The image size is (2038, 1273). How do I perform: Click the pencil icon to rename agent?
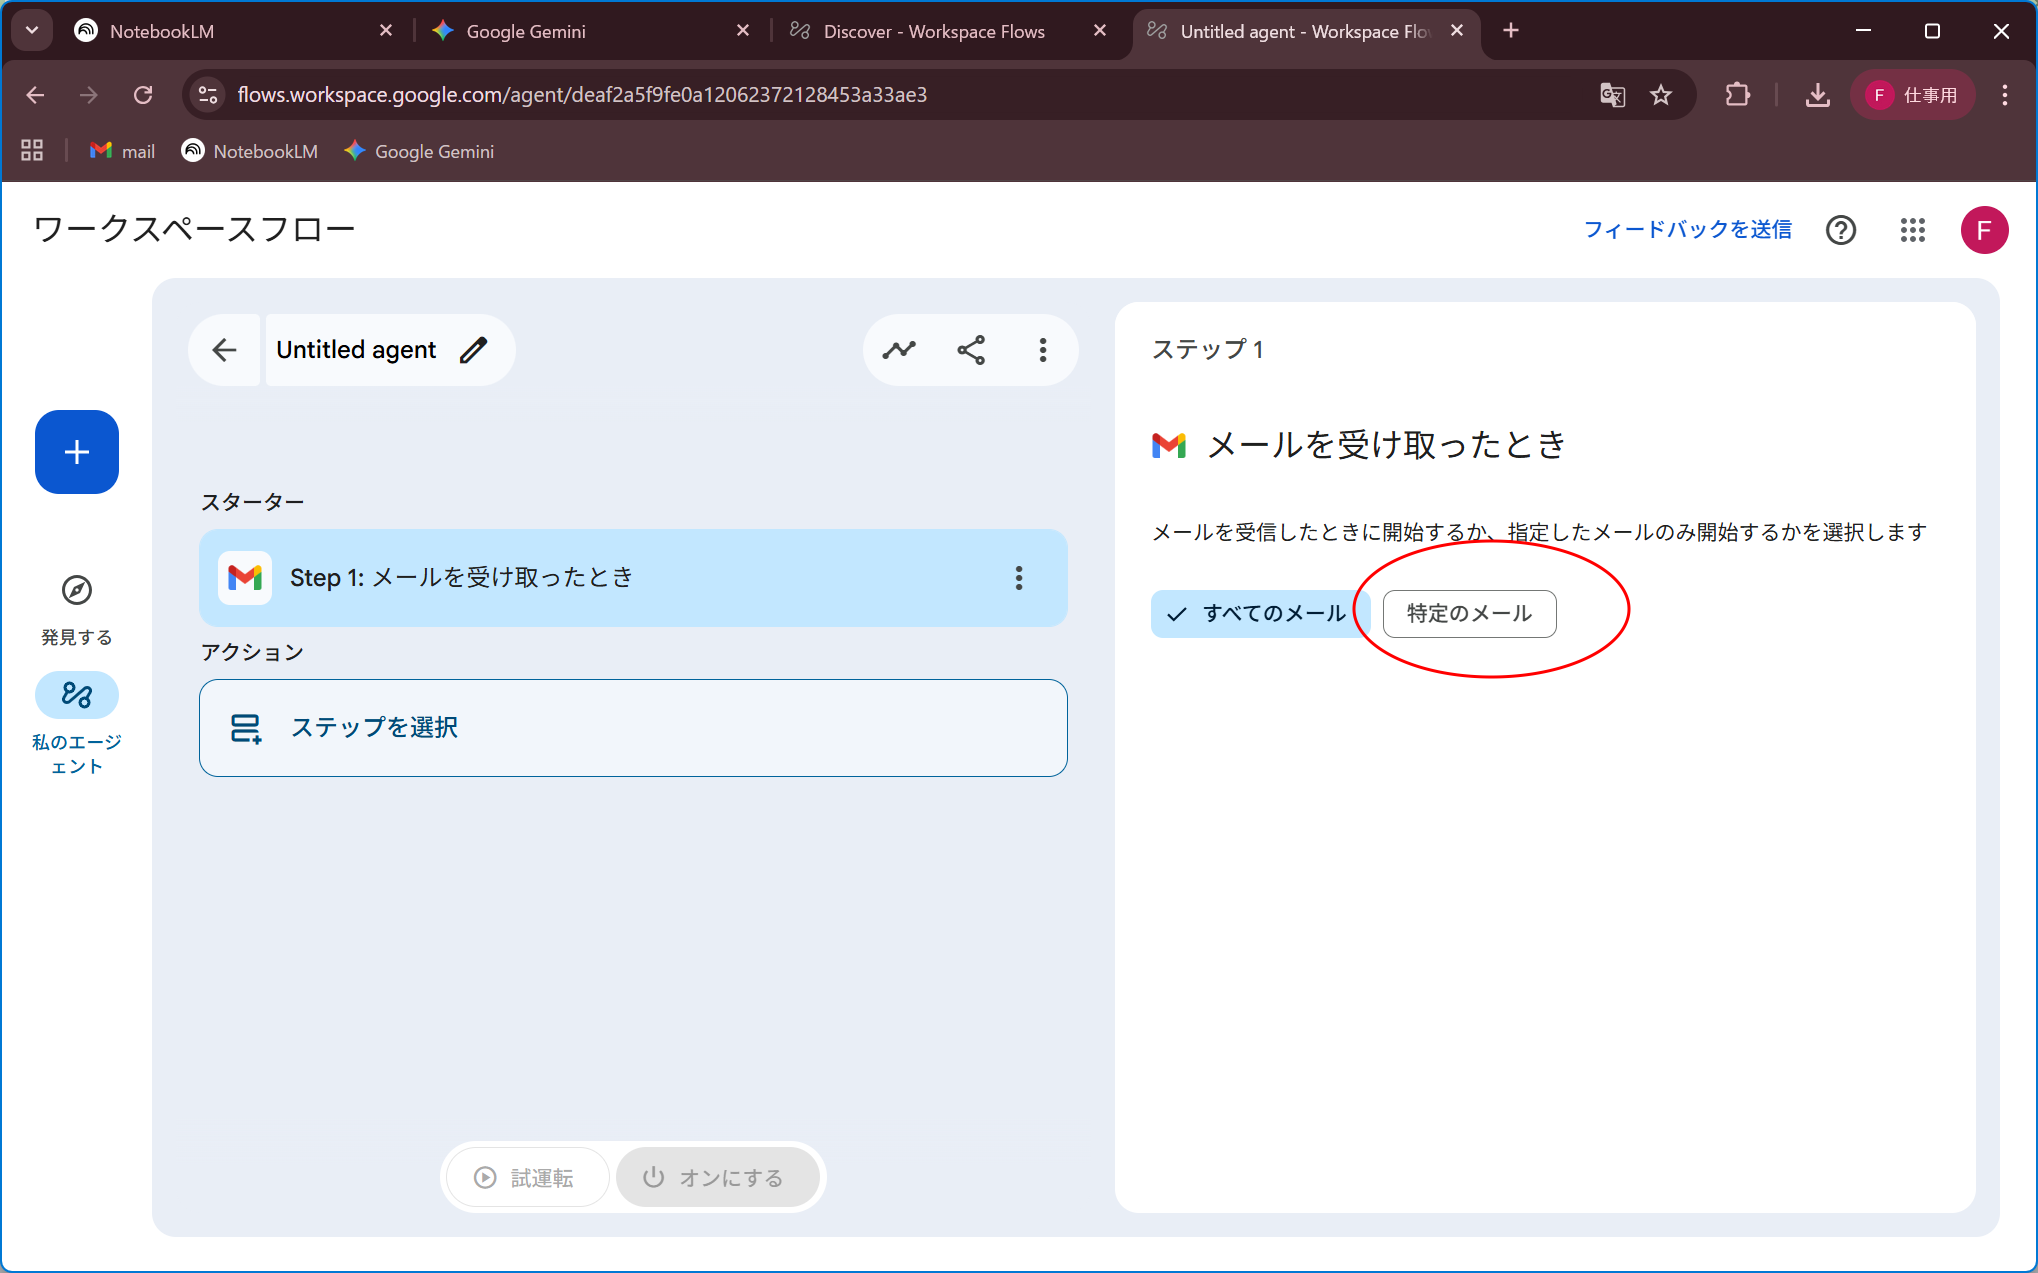pyautogui.click(x=474, y=350)
